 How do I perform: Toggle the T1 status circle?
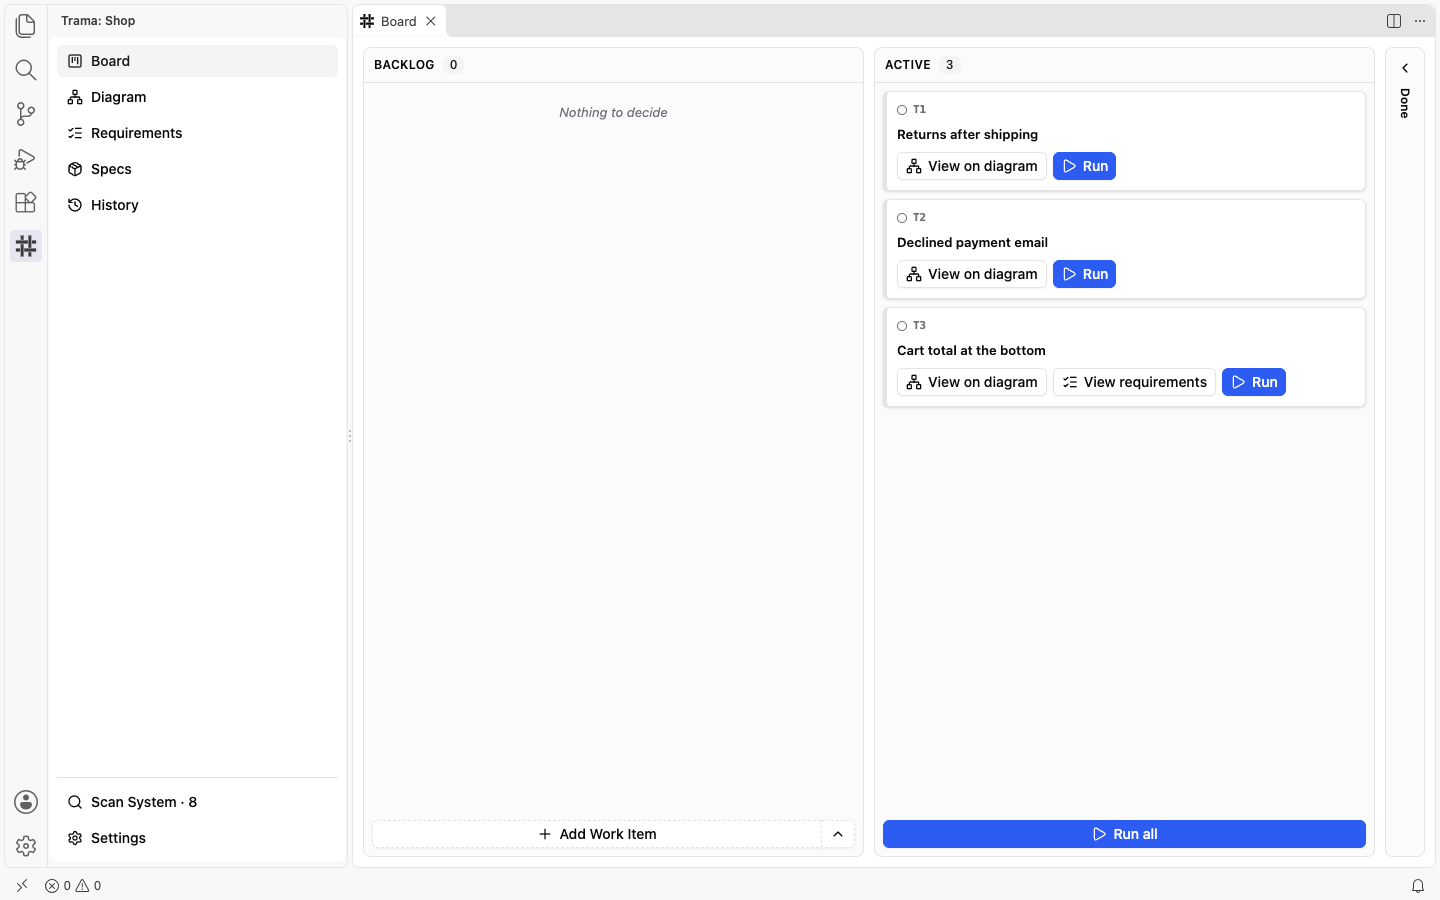point(902,110)
